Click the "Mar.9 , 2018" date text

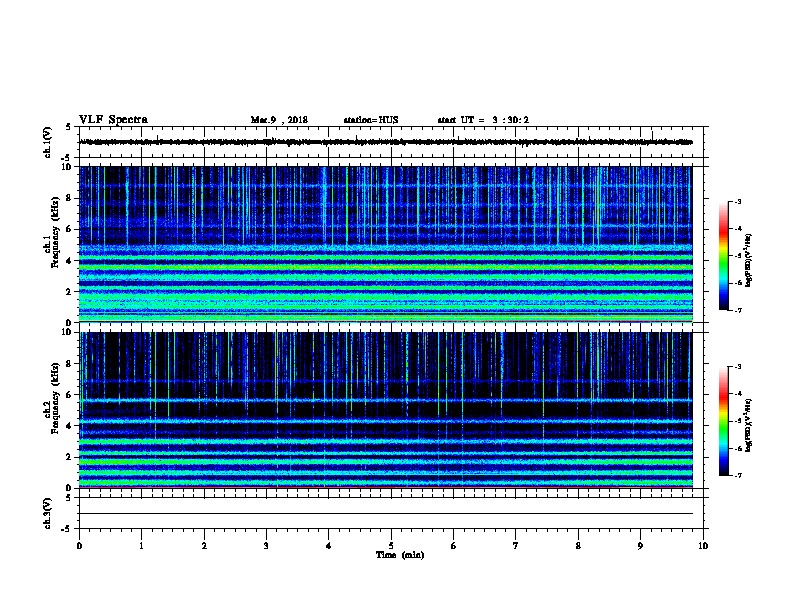(x=279, y=120)
